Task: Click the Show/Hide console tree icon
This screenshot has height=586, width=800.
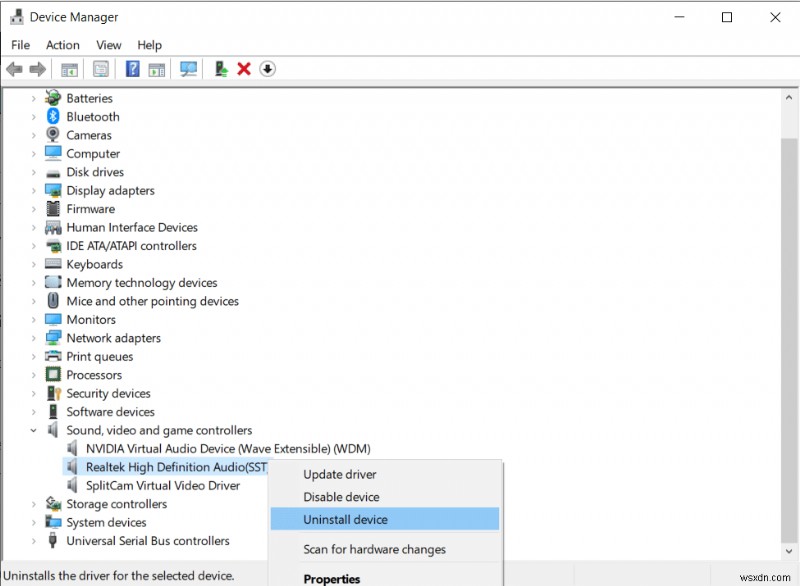Action: tap(69, 68)
